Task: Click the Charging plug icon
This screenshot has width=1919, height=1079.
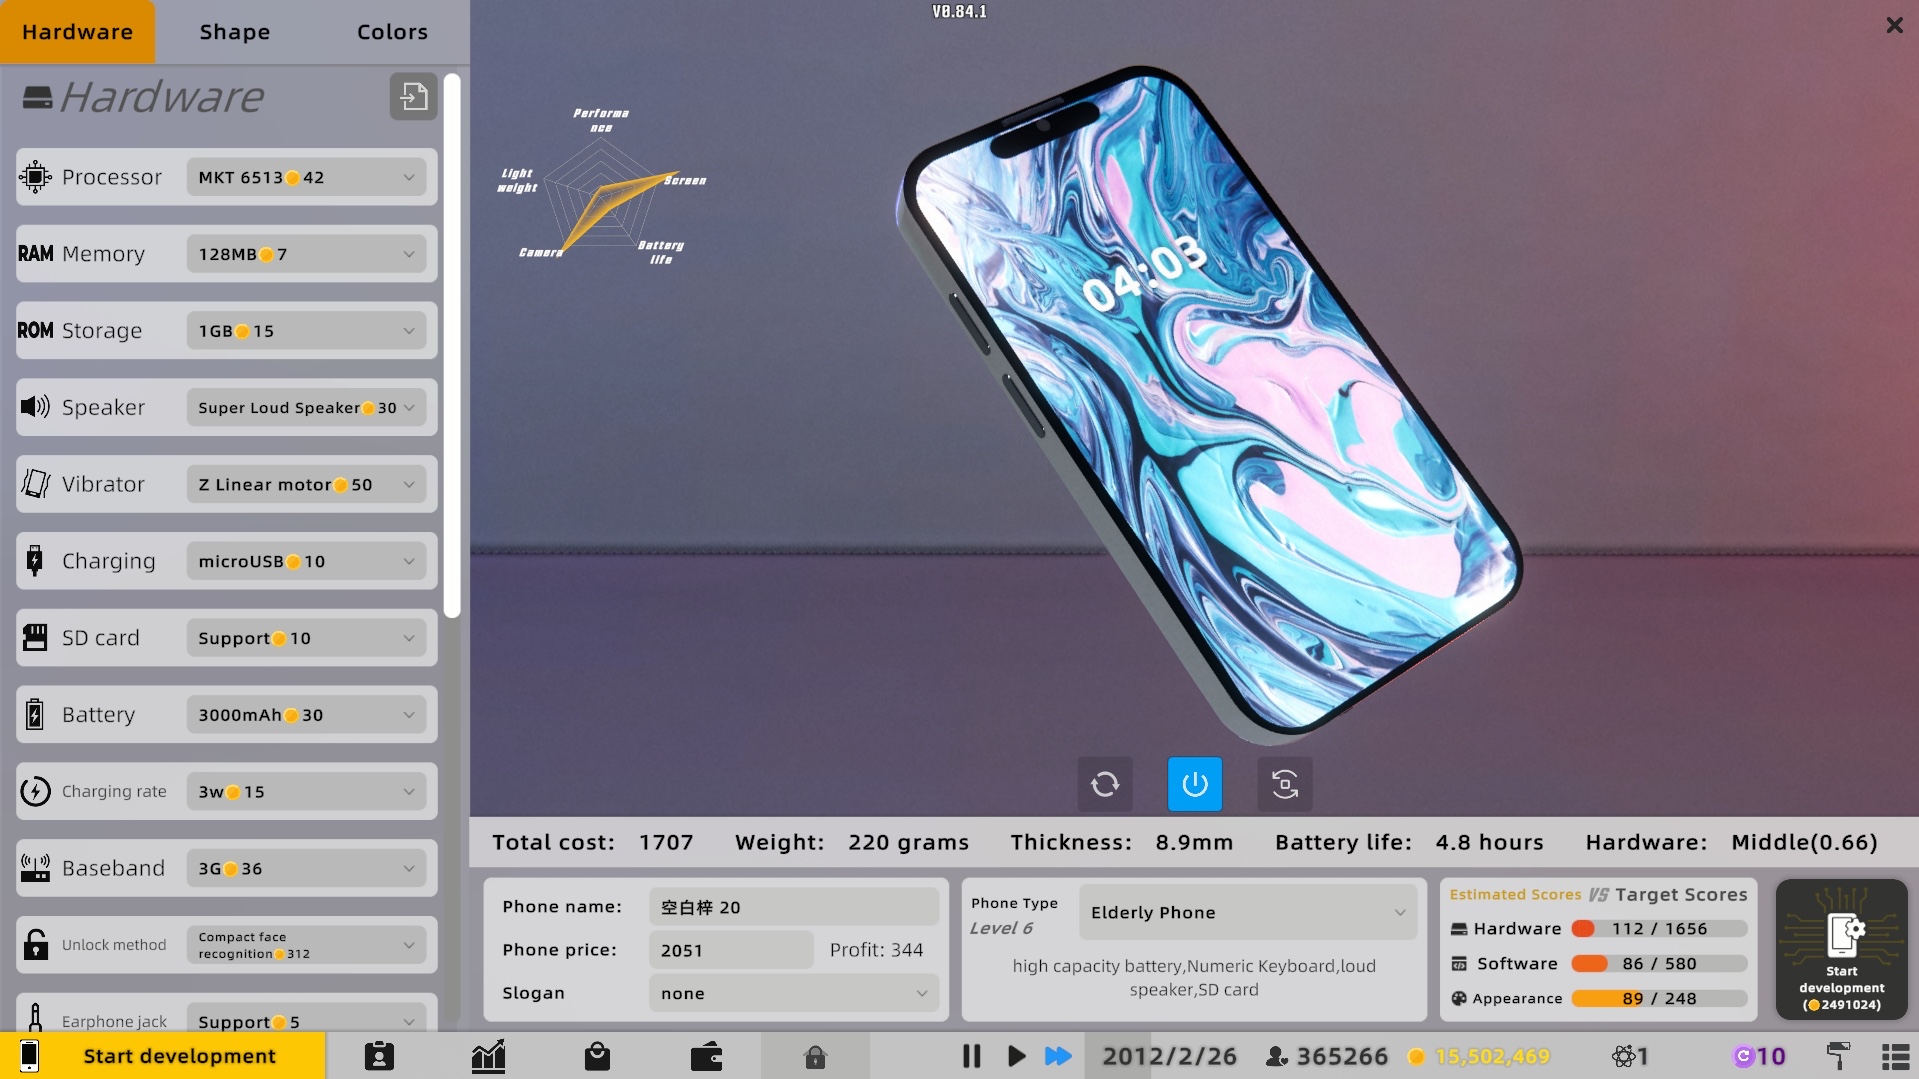Action: pyautogui.click(x=35, y=561)
